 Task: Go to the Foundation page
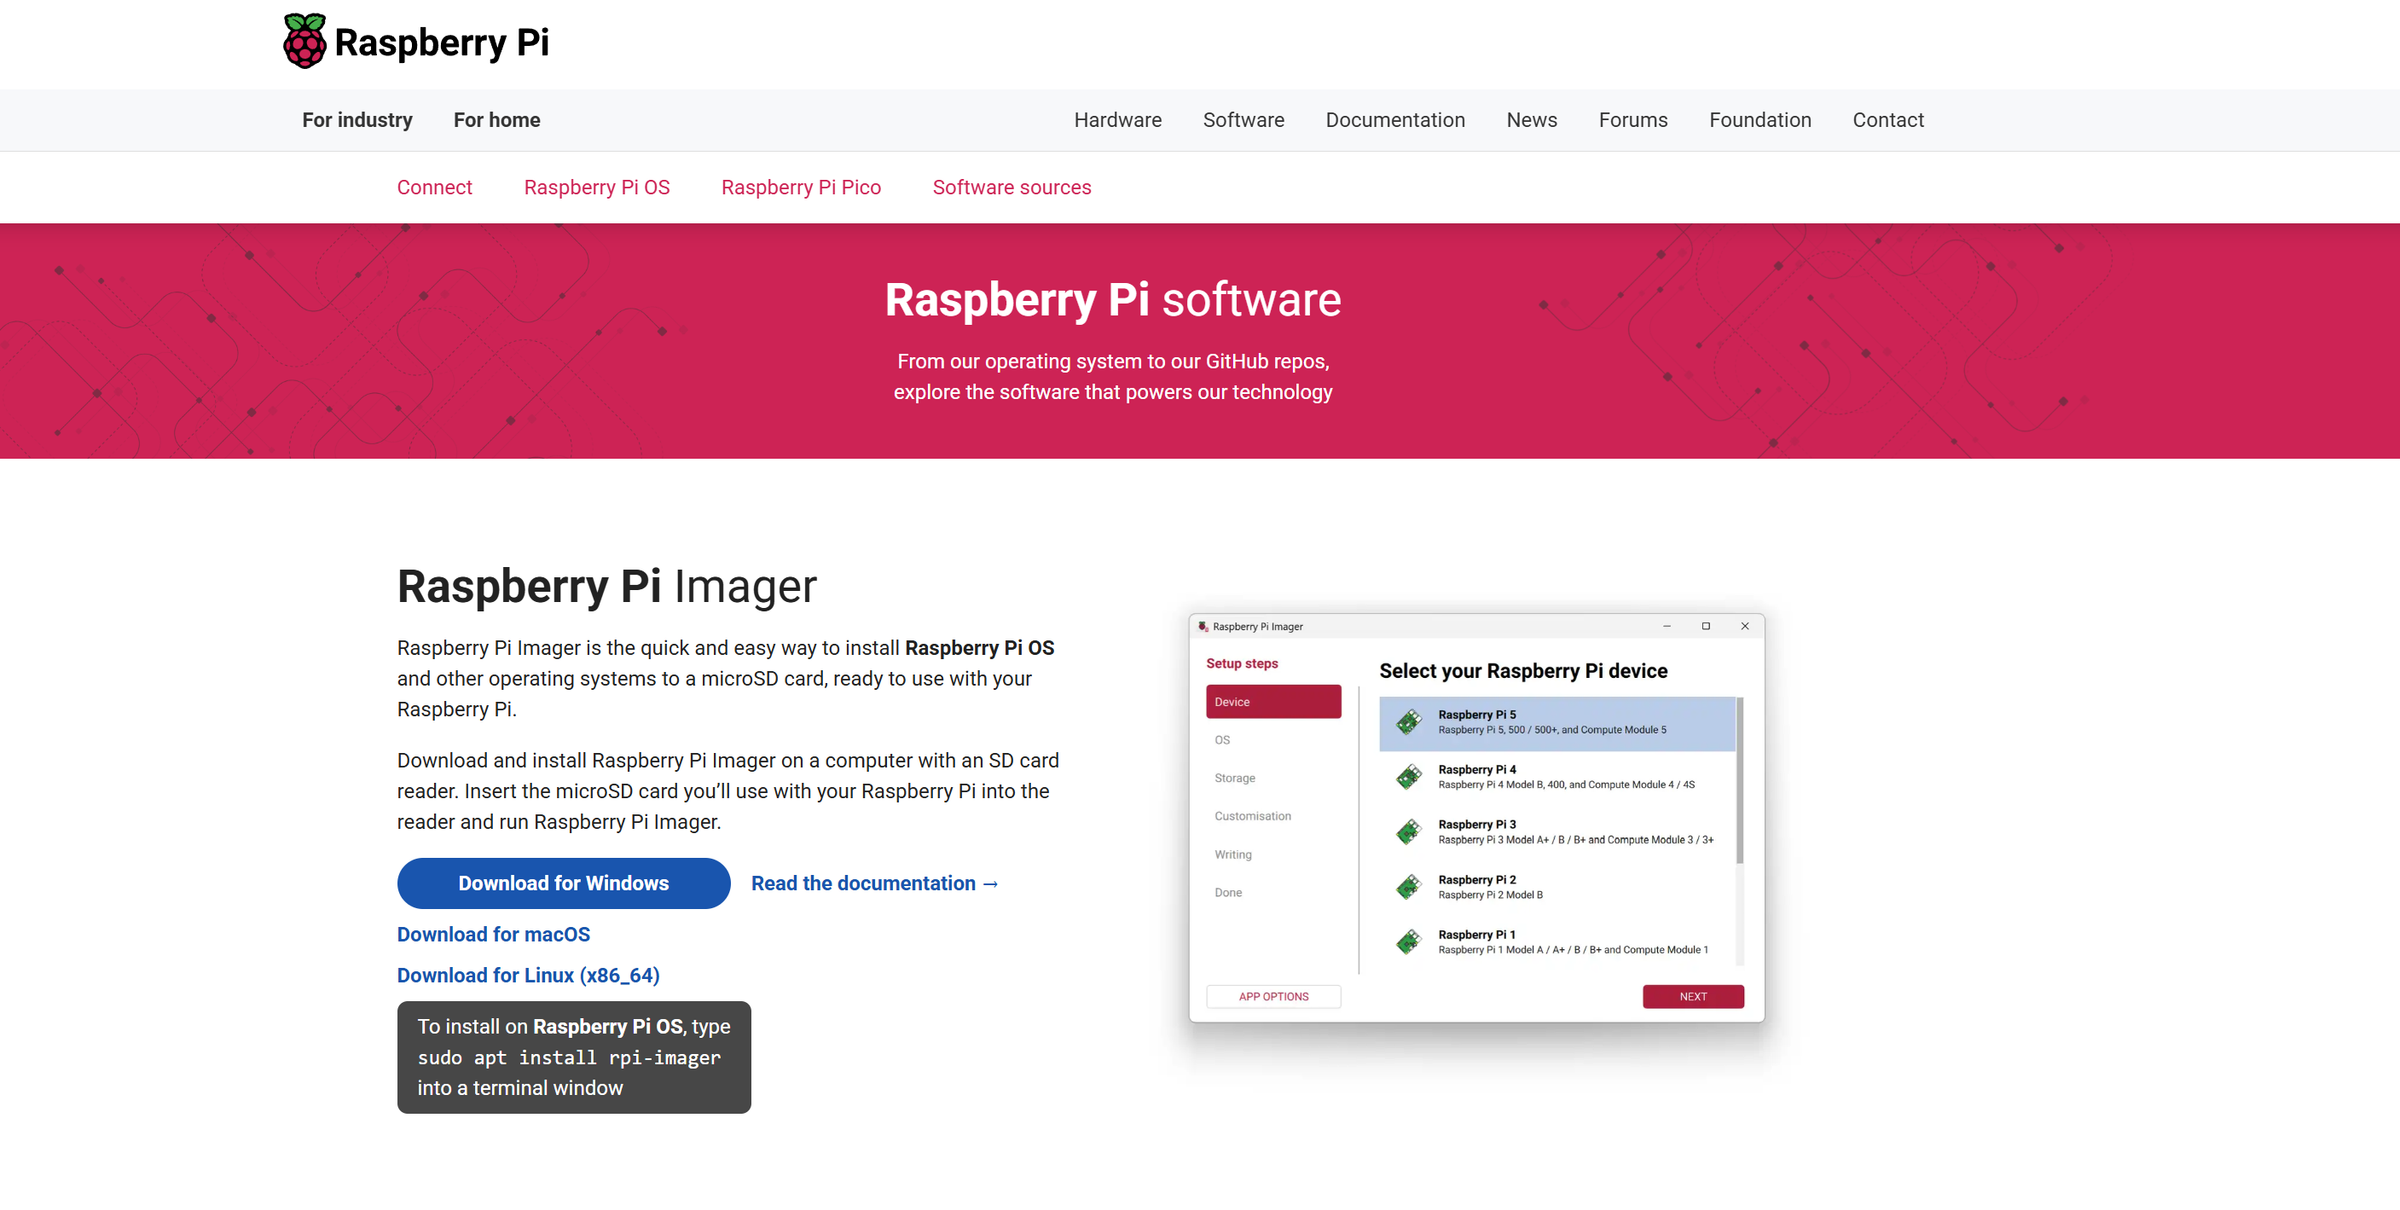[x=1760, y=120]
